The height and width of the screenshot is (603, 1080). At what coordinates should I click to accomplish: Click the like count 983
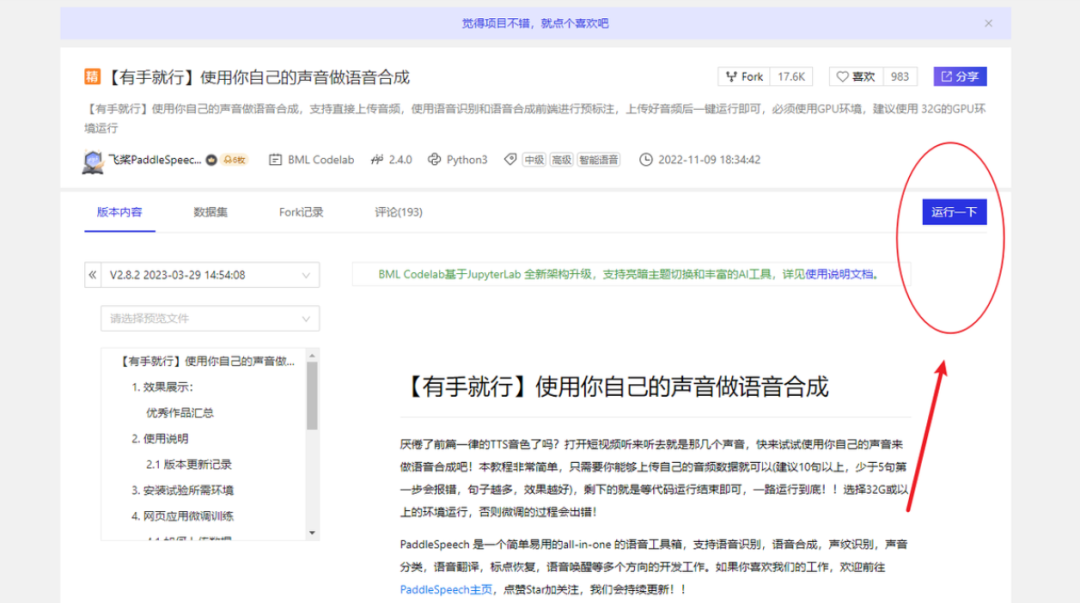(x=900, y=76)
